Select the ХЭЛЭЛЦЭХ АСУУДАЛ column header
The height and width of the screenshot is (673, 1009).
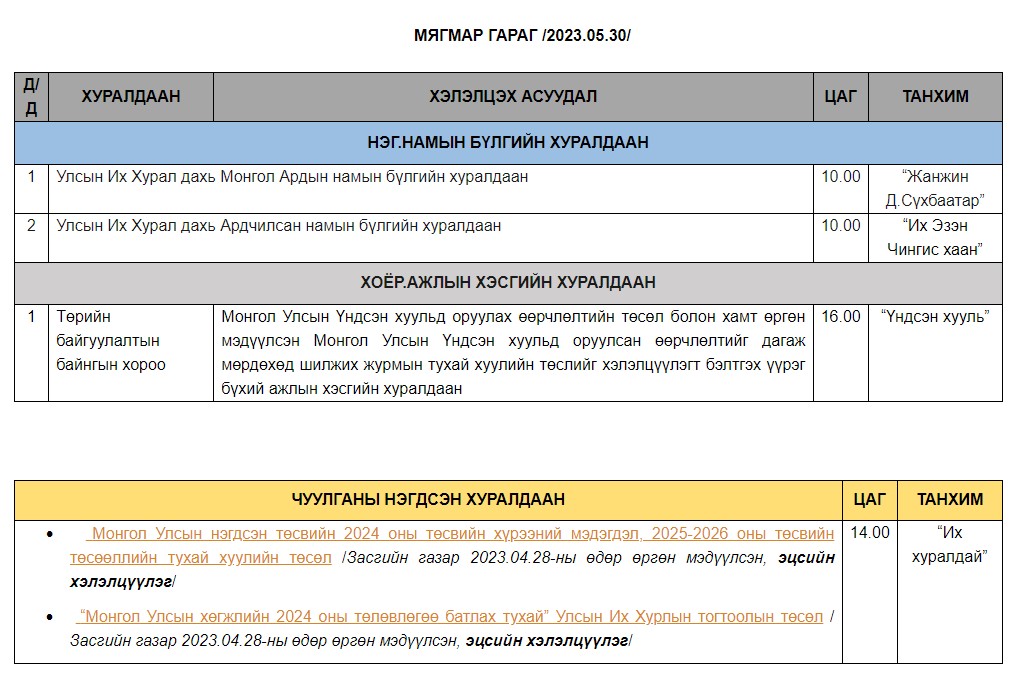point(513,97)
